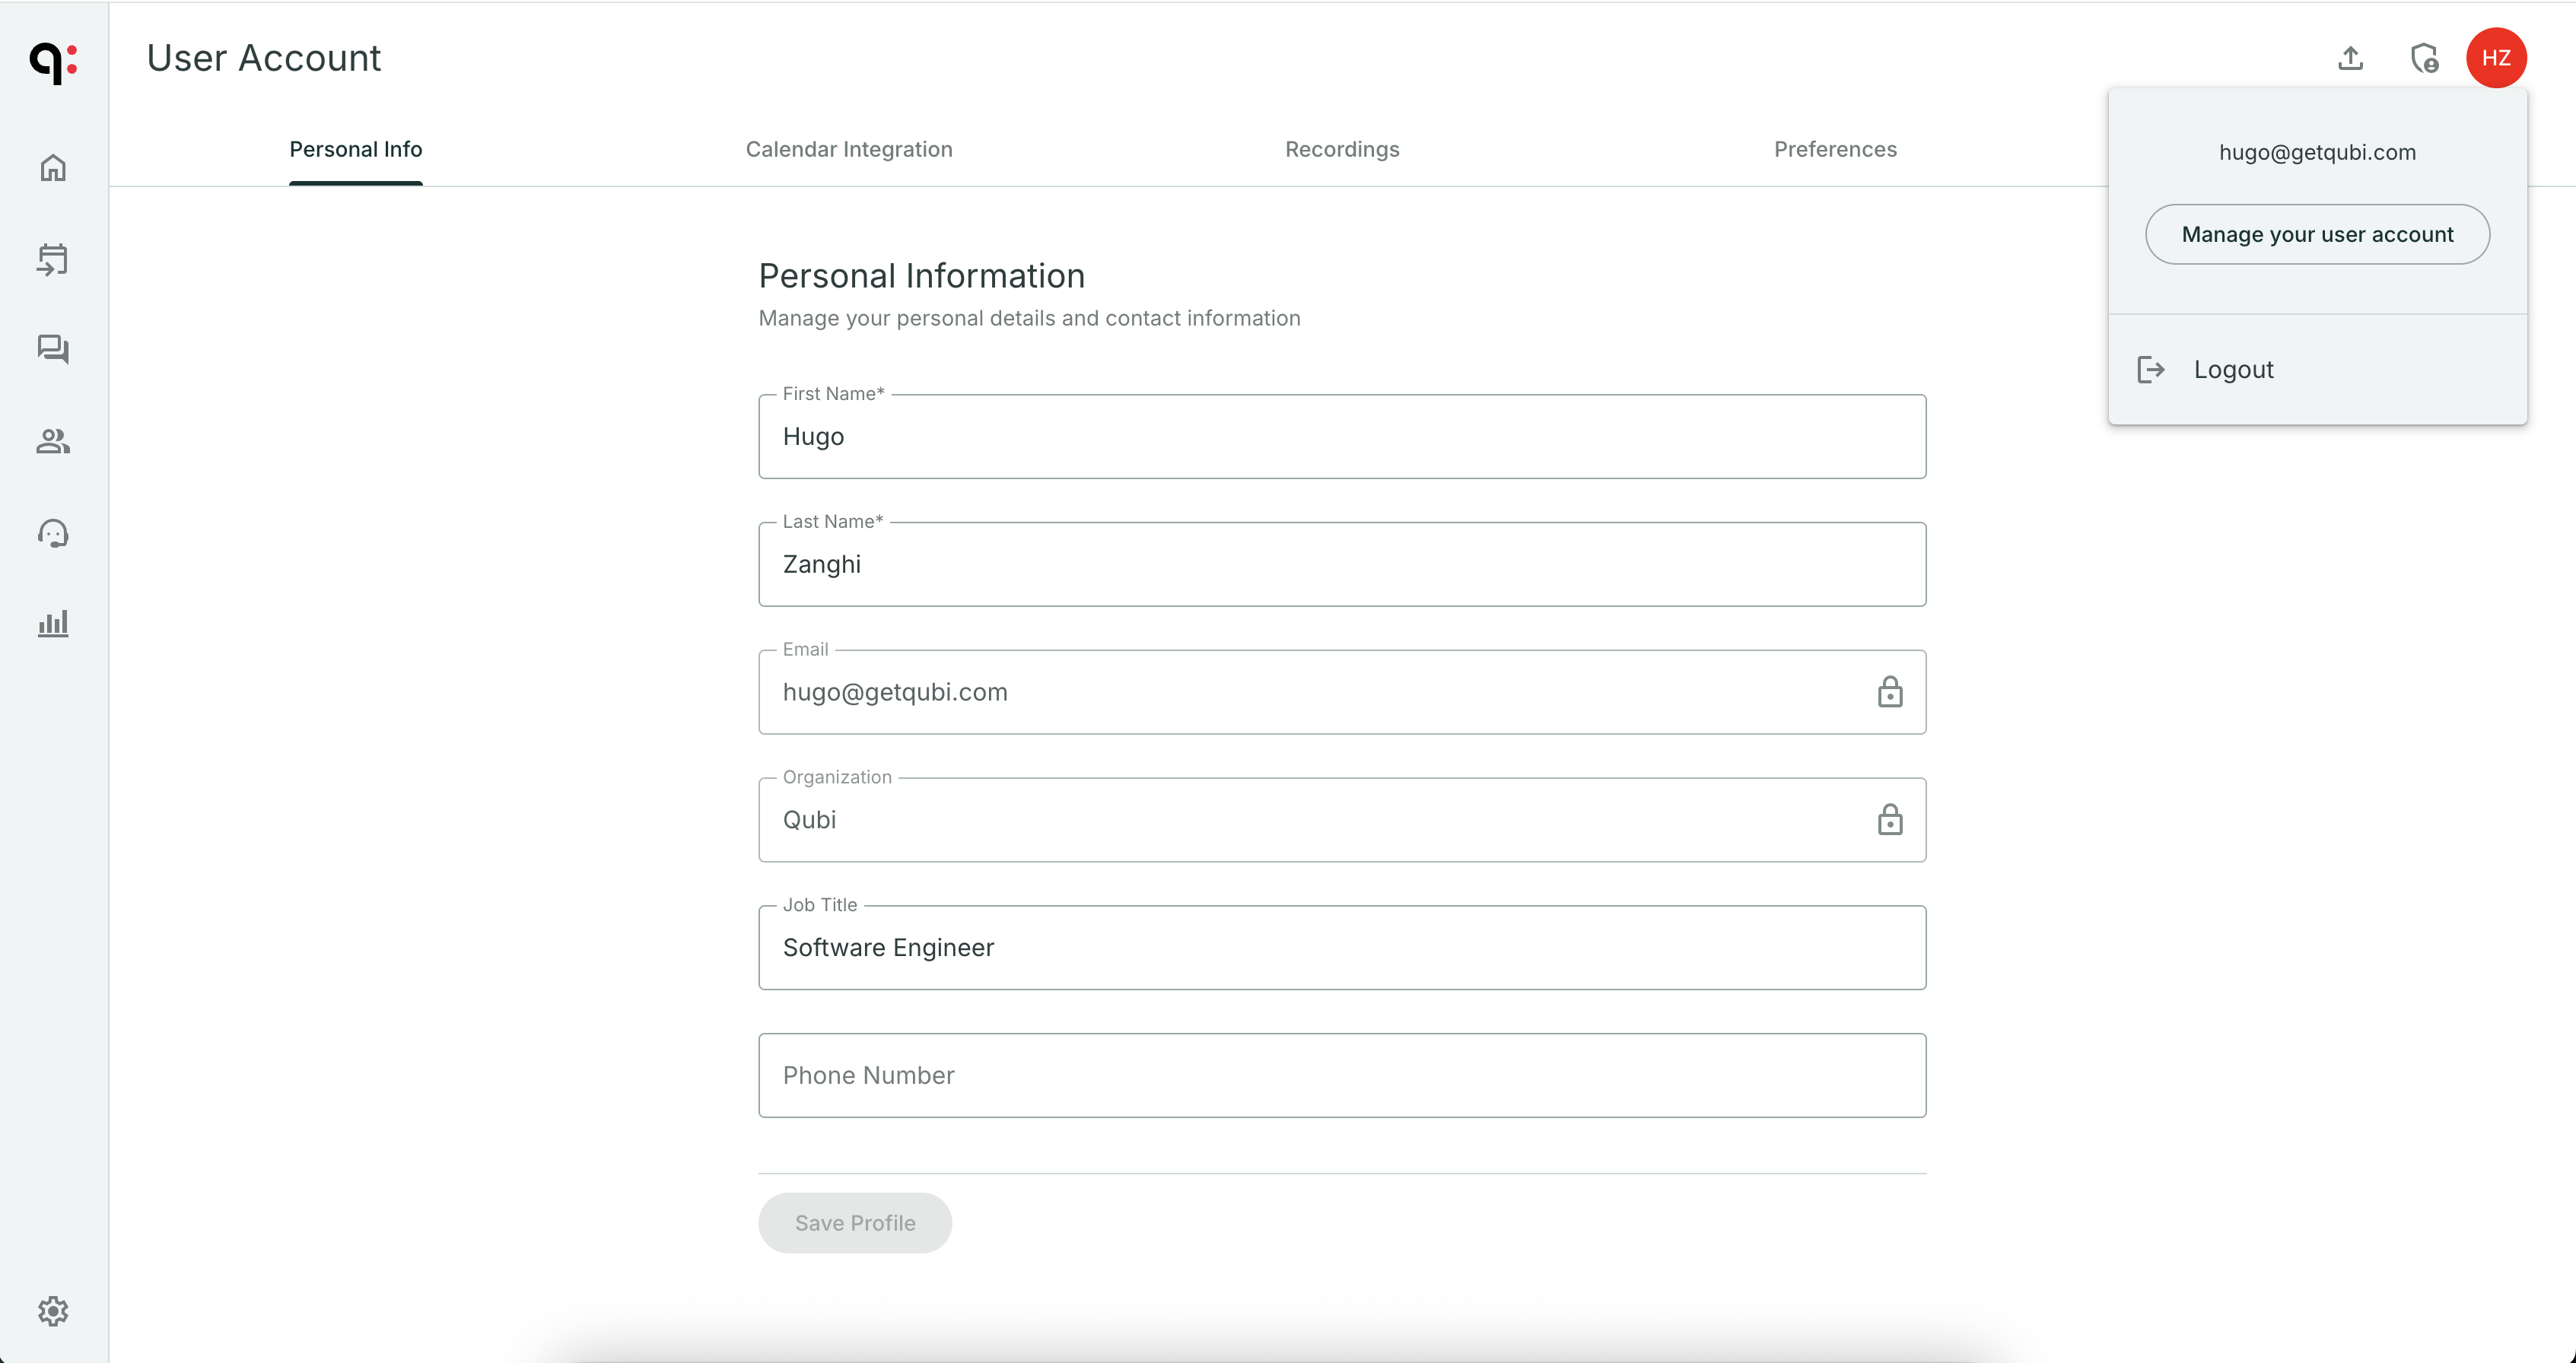Click the HZ avatar button

(x=2496, y=58)
